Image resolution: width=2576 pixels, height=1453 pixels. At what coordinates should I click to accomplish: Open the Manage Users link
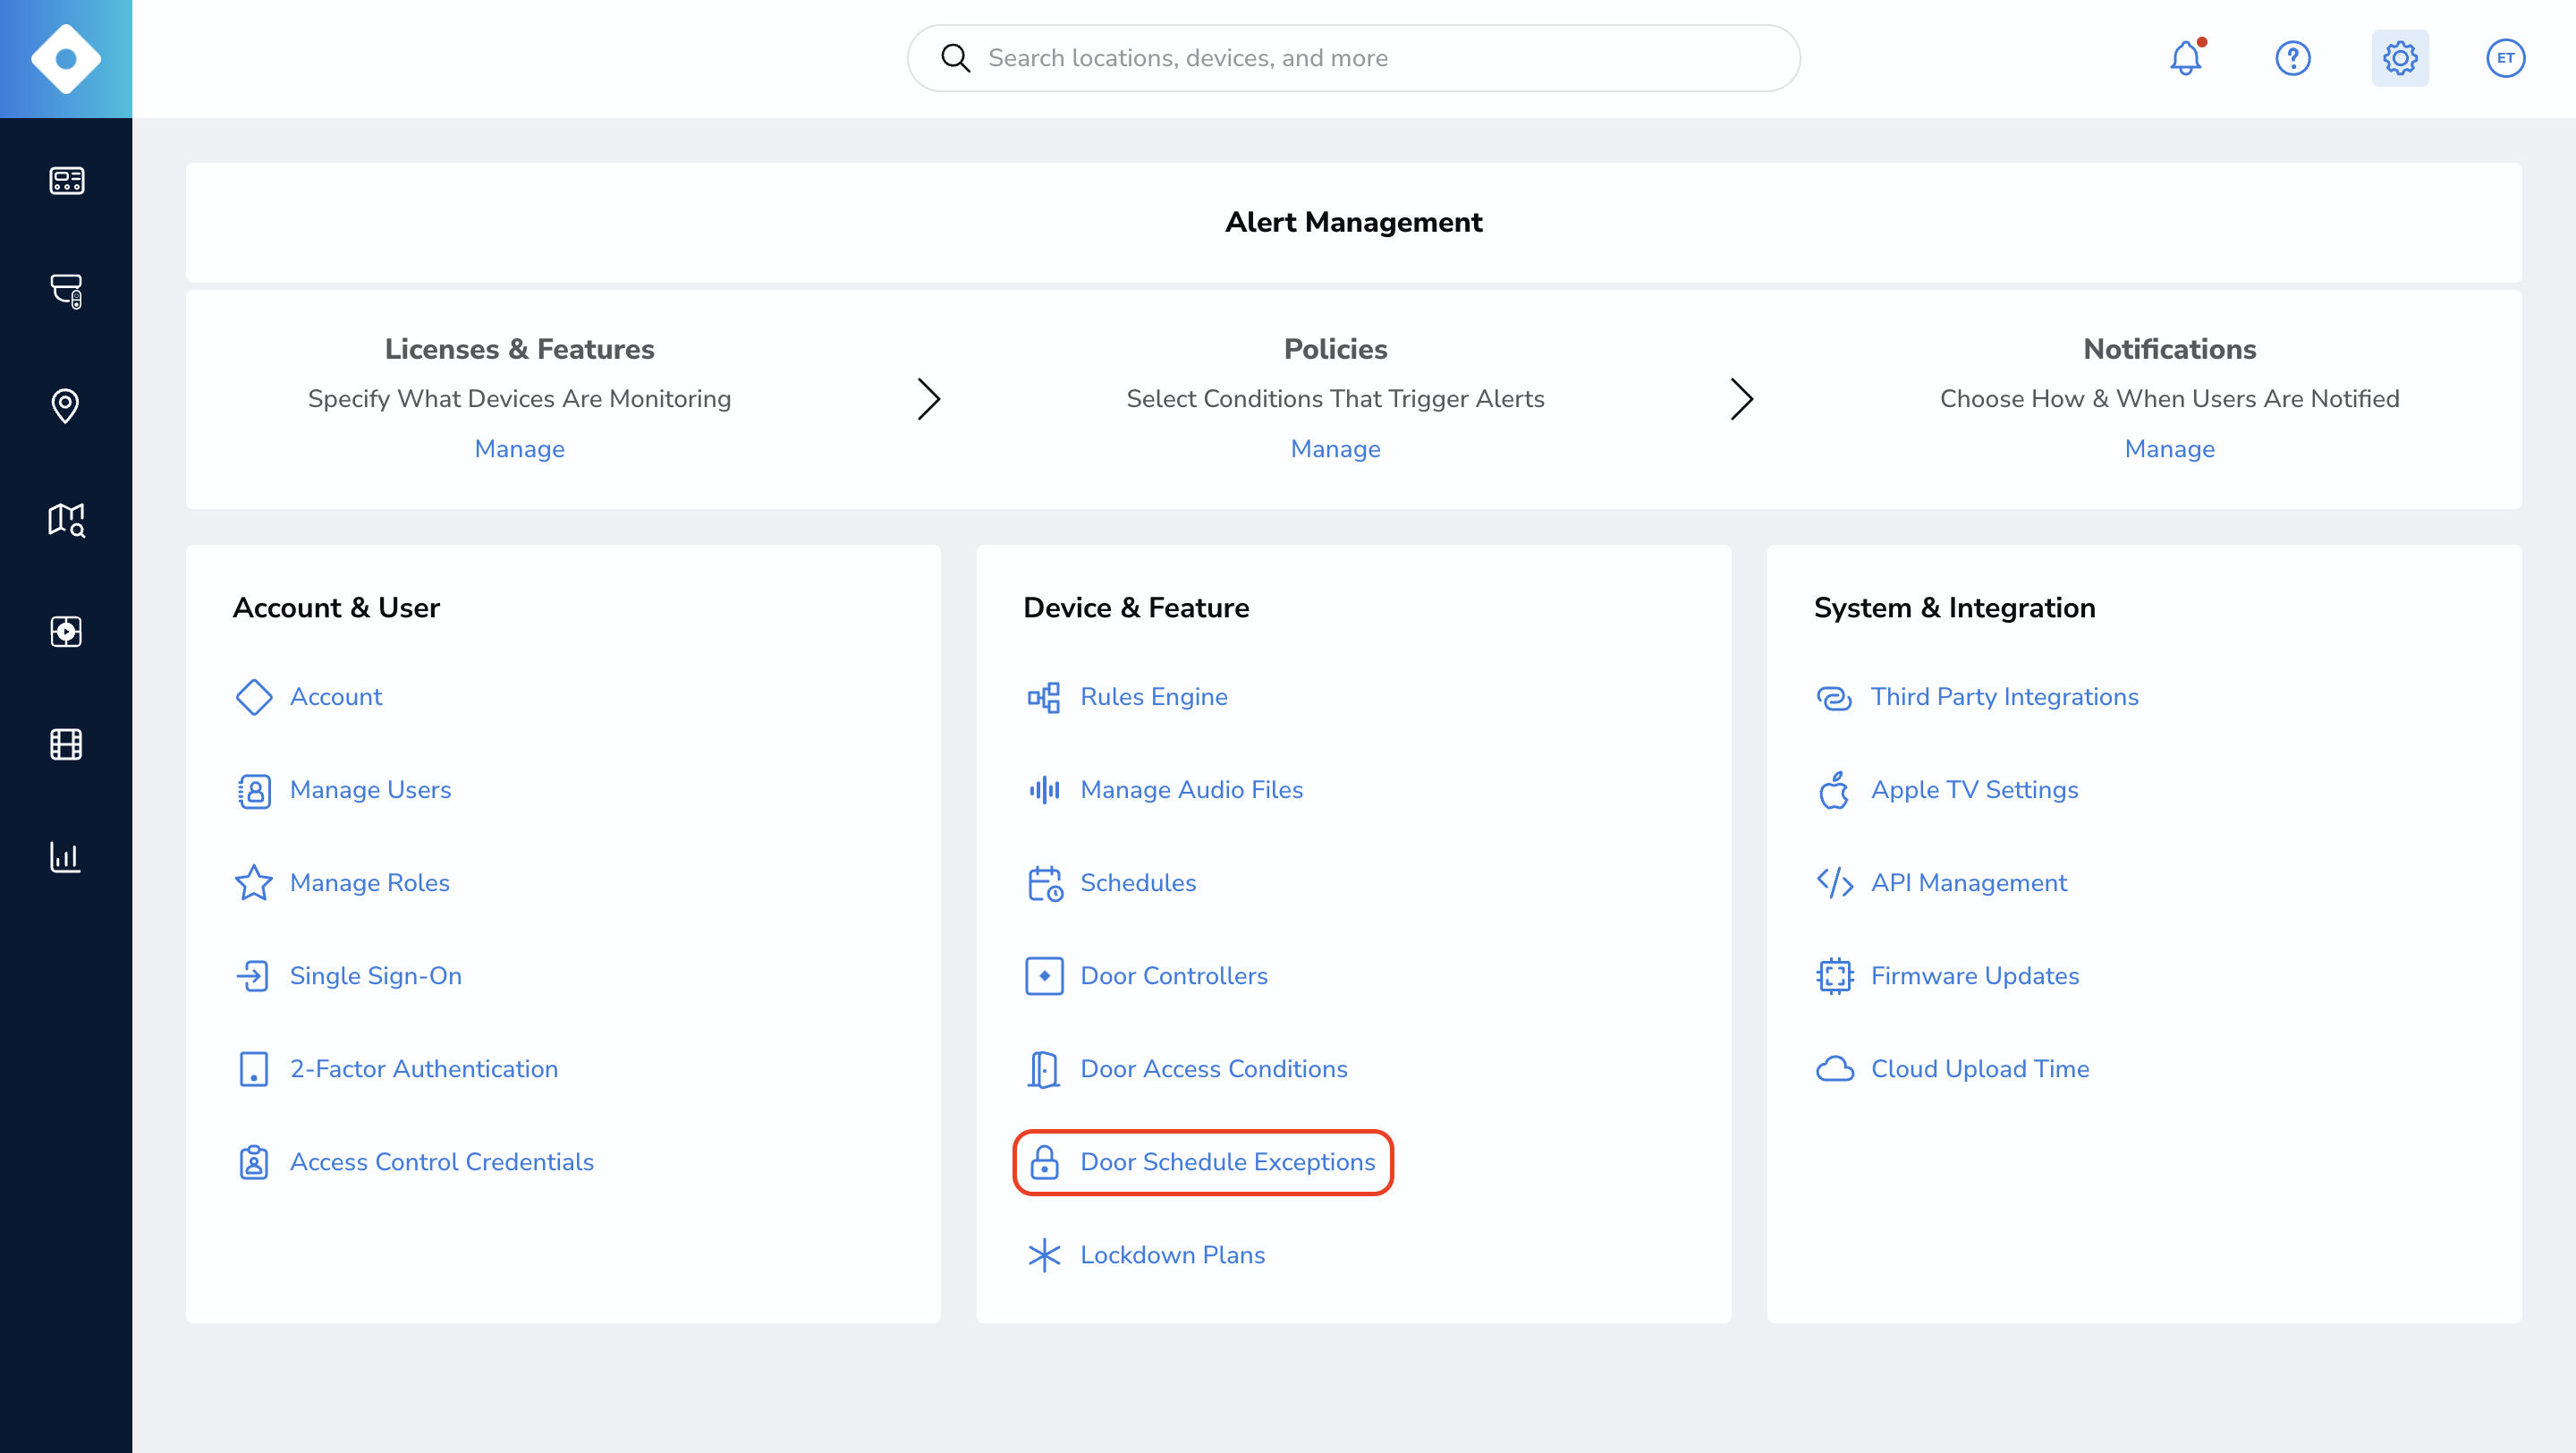[x=370, y=790]
